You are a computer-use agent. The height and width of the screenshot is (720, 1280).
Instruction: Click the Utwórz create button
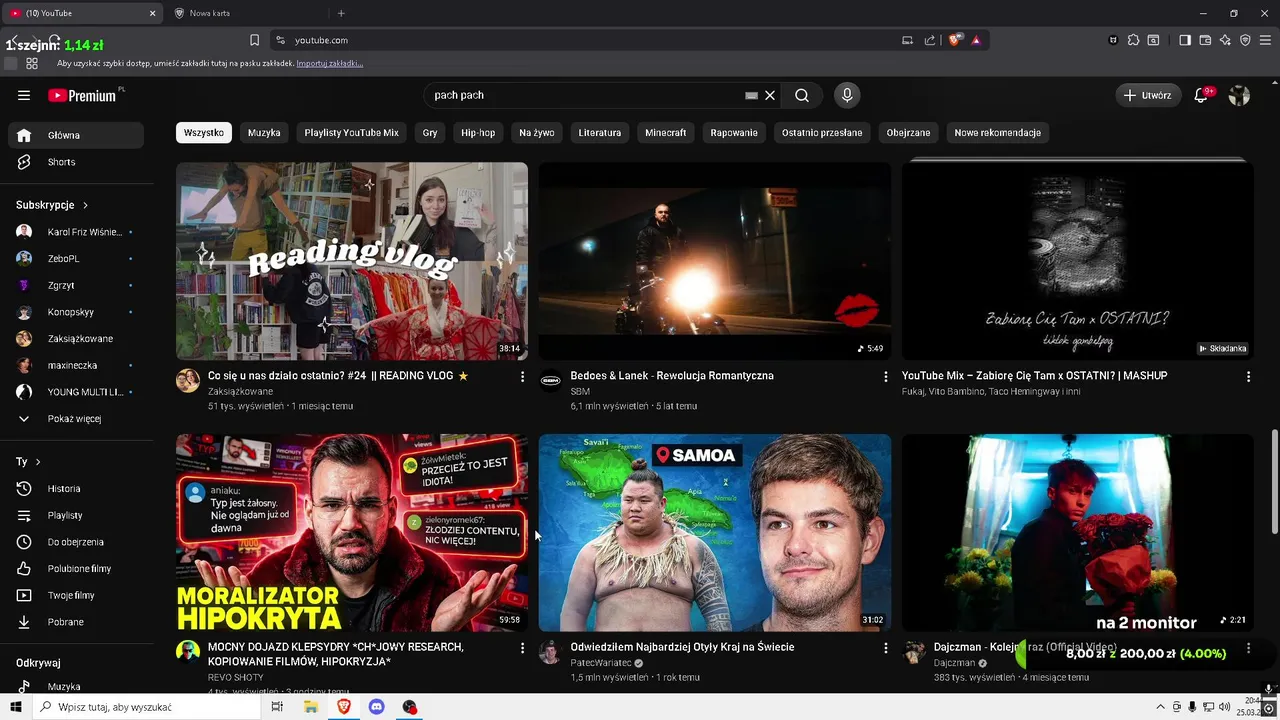(x=1148, y=95)
